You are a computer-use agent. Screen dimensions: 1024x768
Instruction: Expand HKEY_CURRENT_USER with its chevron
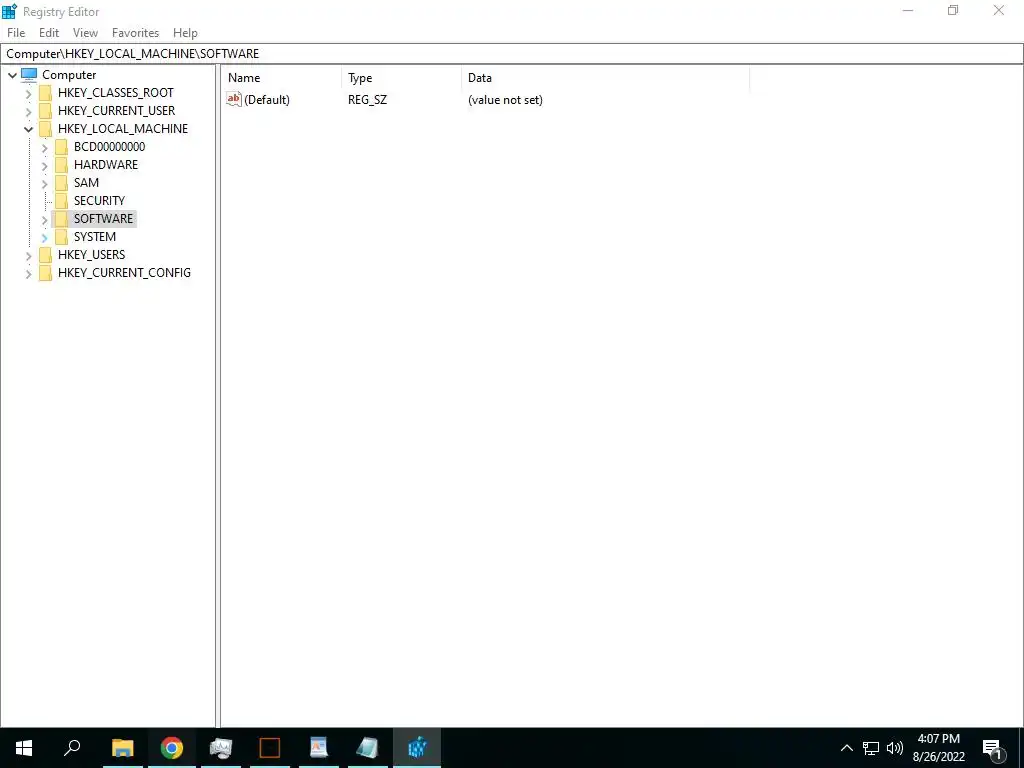click(29, 111)
